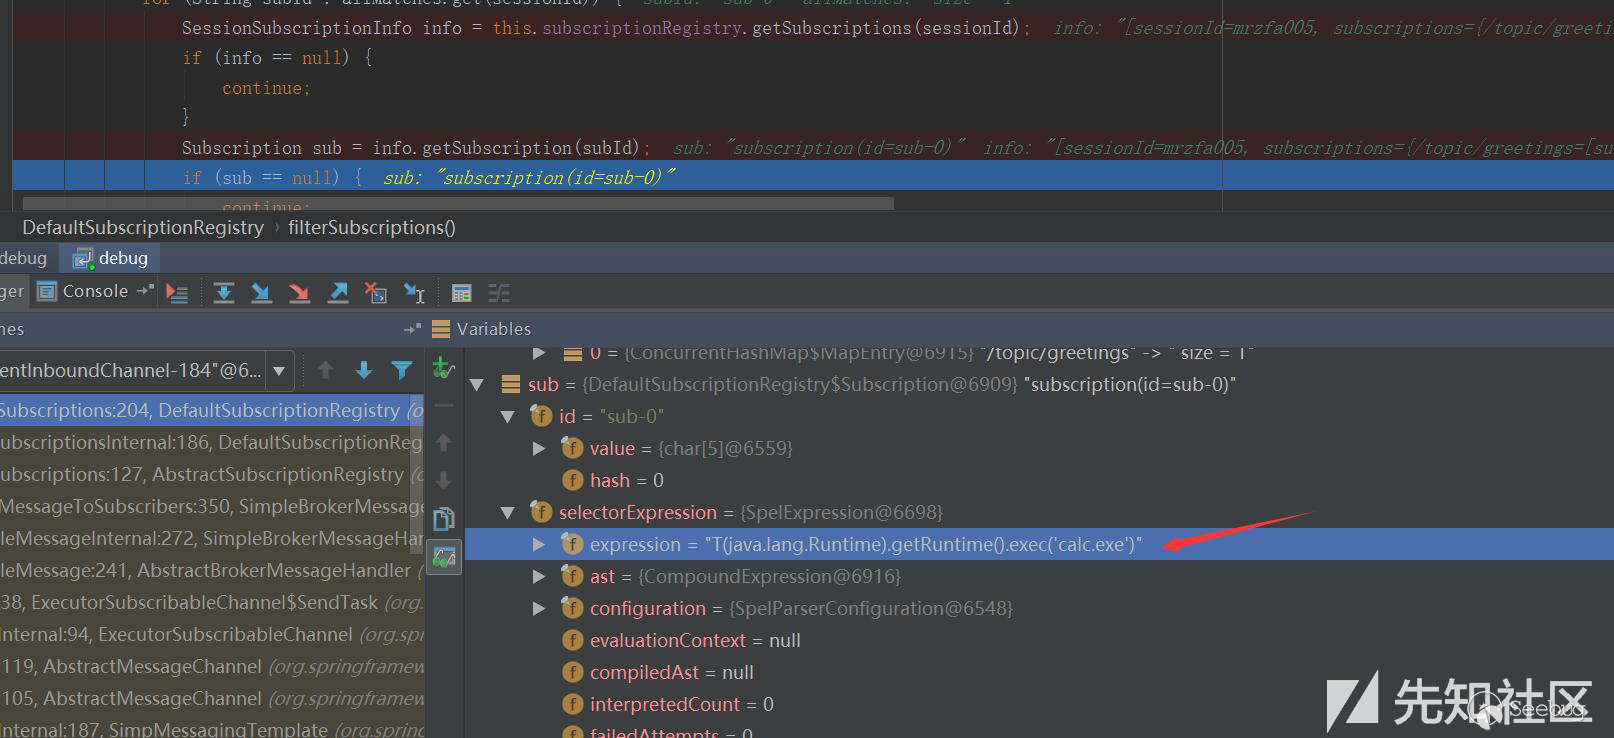Screen dimensions: 1614x738
Task: Collapse the sub variable node
Action: coord(477,385)
